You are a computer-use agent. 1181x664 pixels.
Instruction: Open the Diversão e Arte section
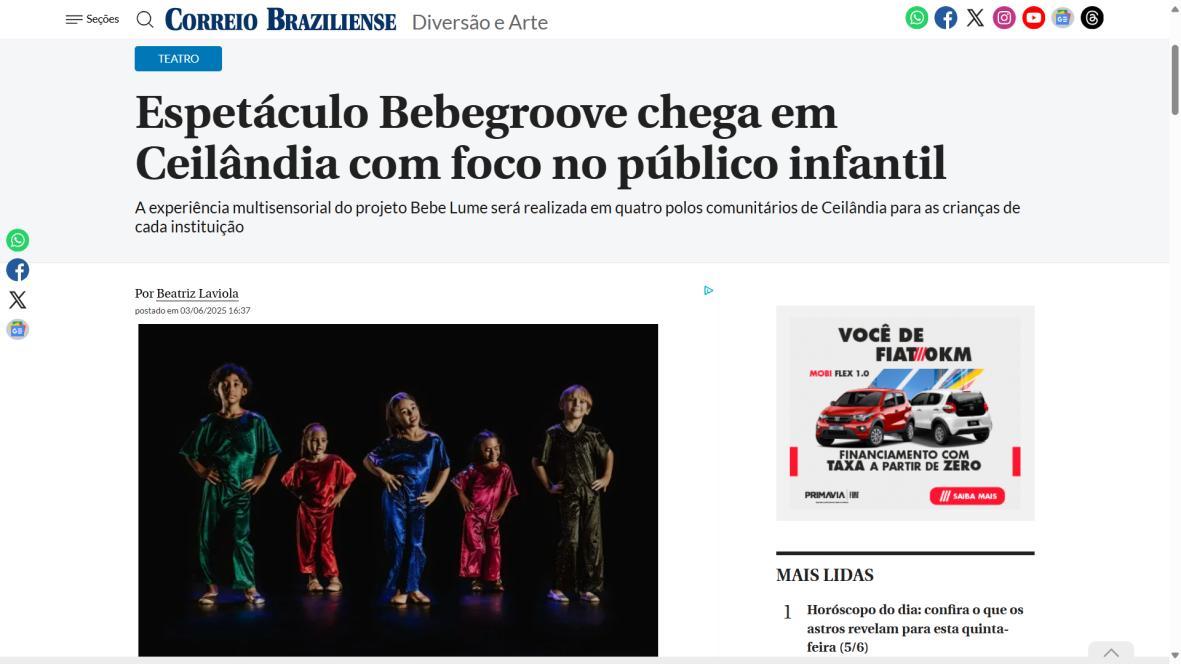tap(480, 22)
